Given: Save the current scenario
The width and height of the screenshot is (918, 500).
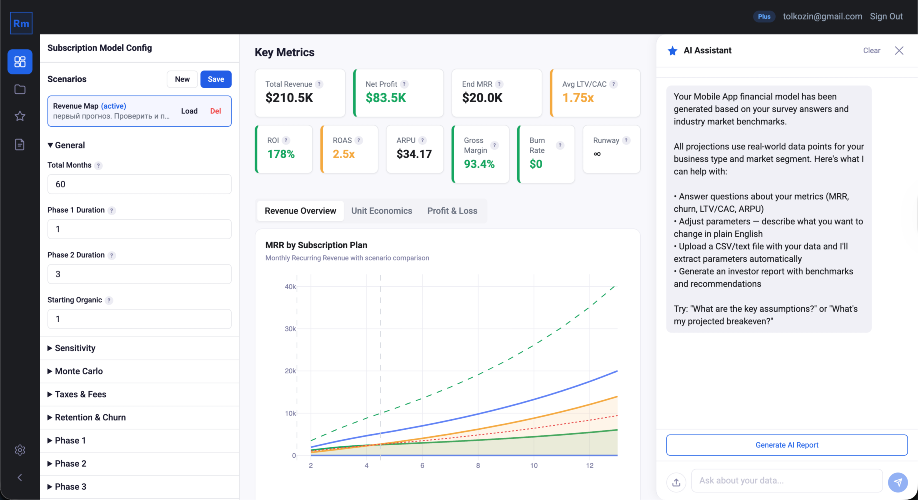Looking at the screenshot, I should pos(215,79).
